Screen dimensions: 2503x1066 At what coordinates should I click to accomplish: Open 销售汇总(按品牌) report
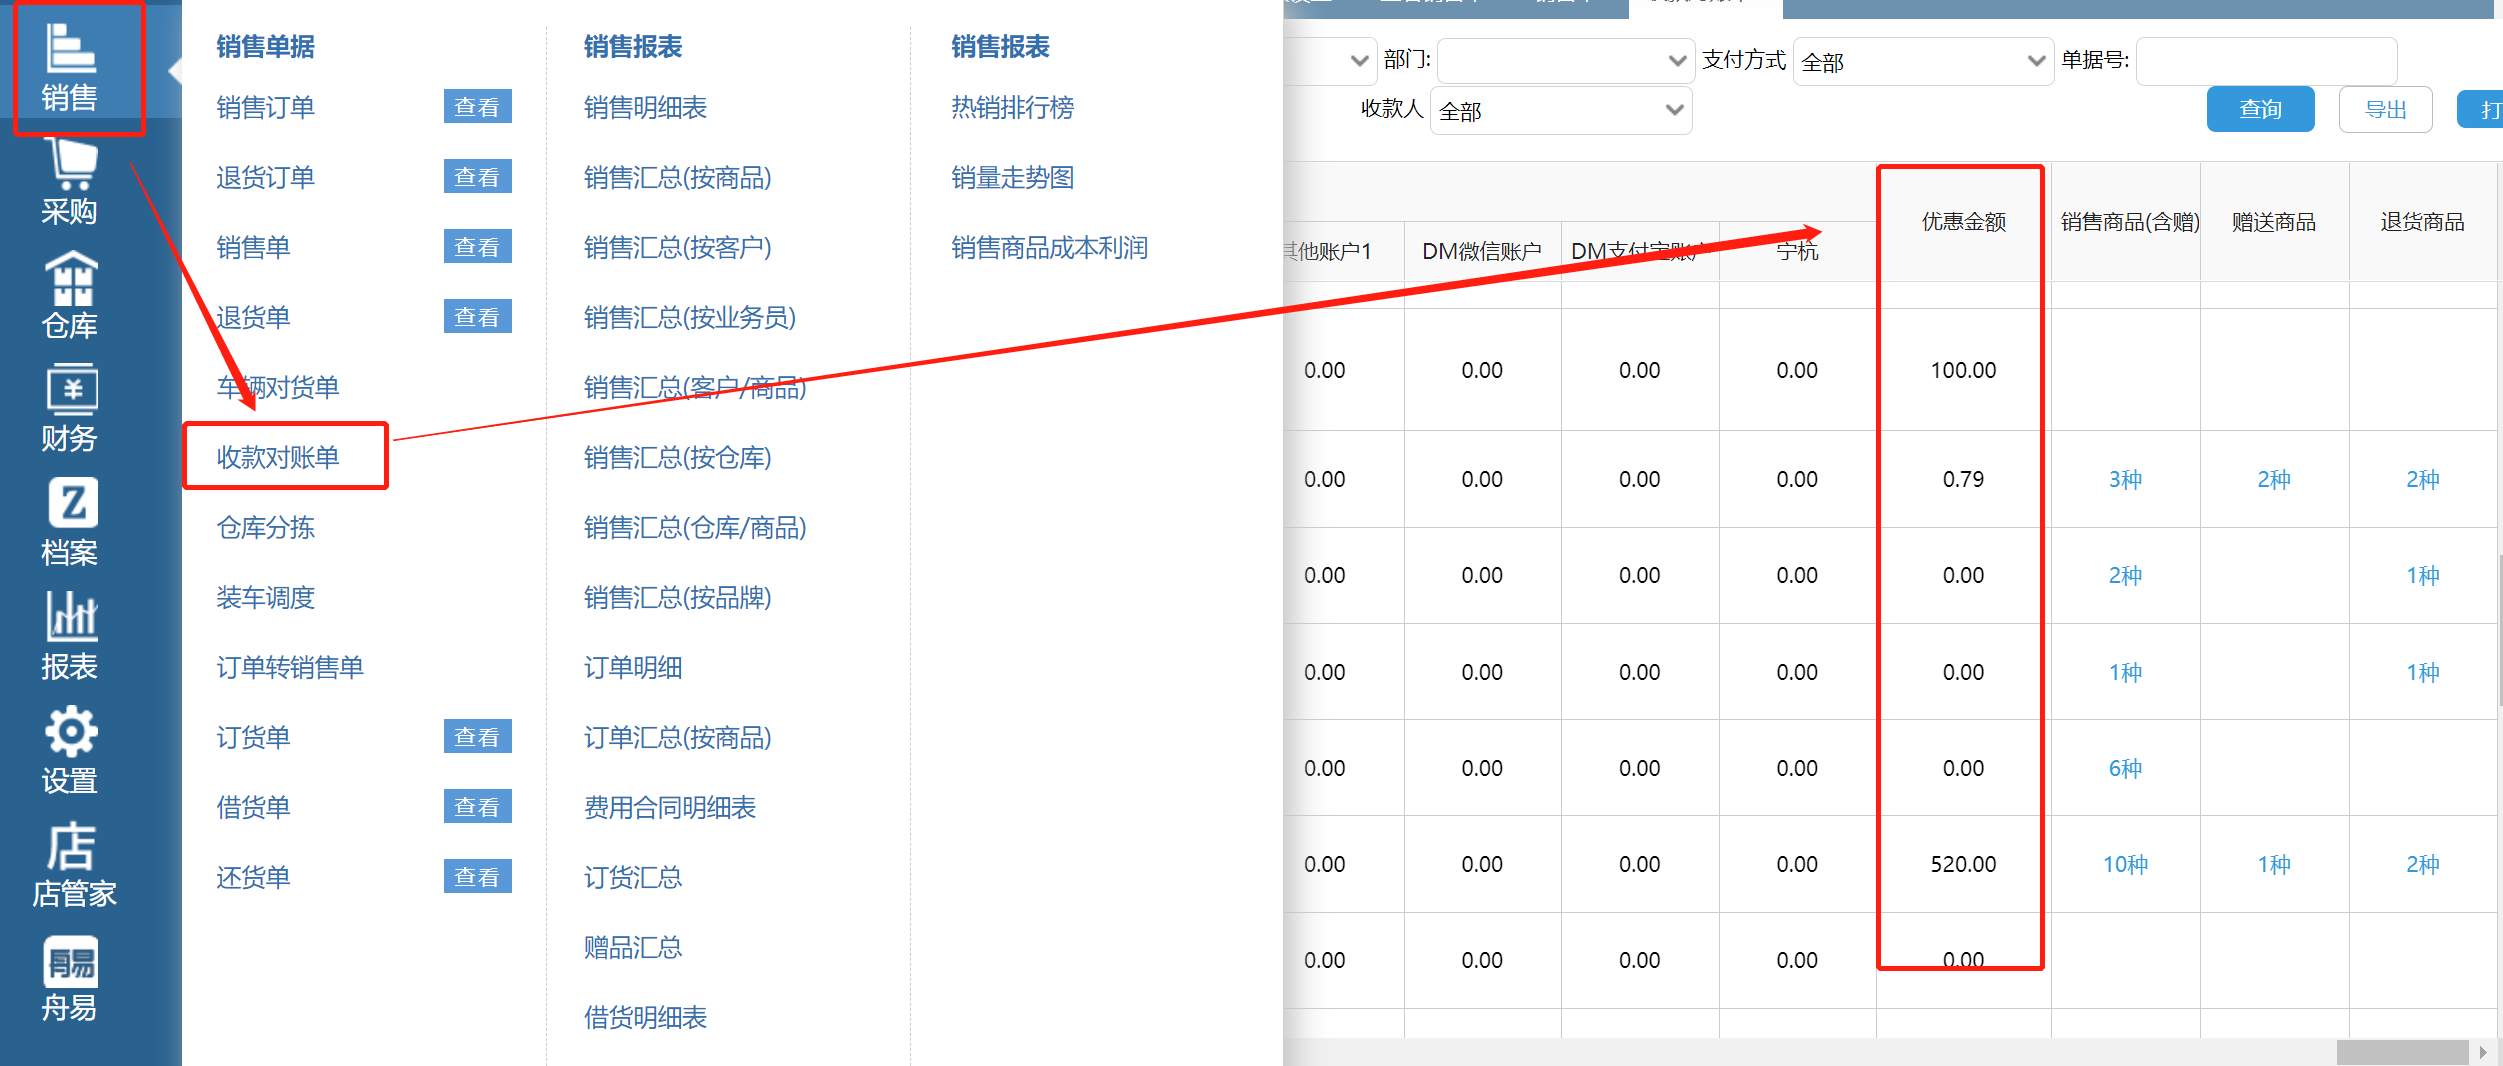(678, 597)
